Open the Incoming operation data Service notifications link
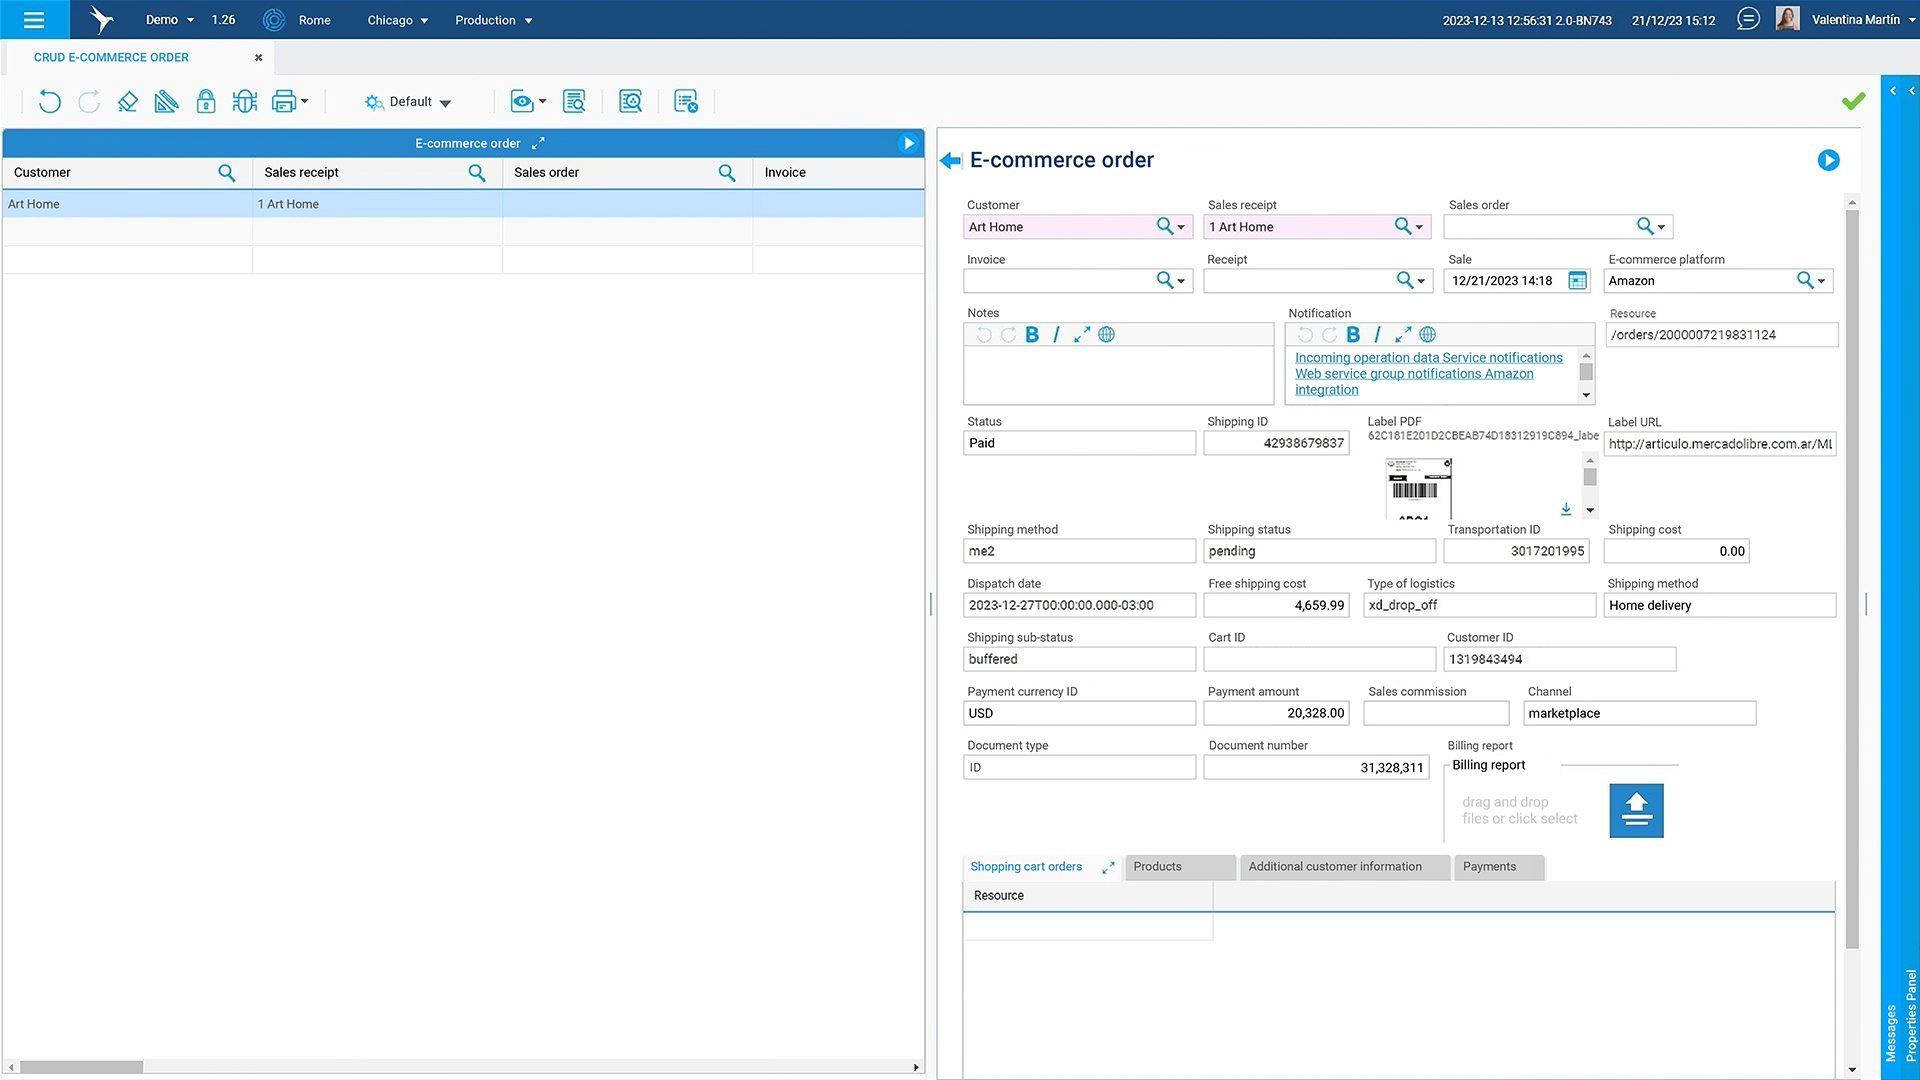 pos(1428,358)
